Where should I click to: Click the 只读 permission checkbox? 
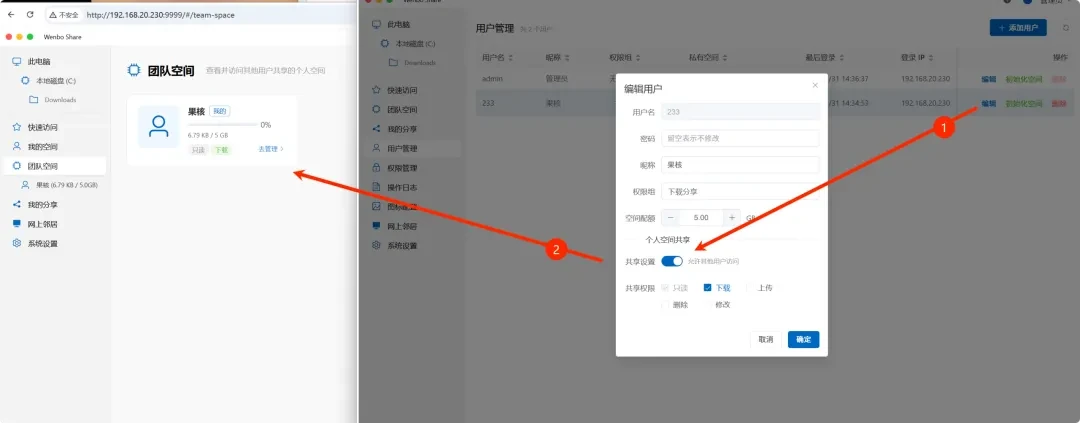[x=665, y=288]
